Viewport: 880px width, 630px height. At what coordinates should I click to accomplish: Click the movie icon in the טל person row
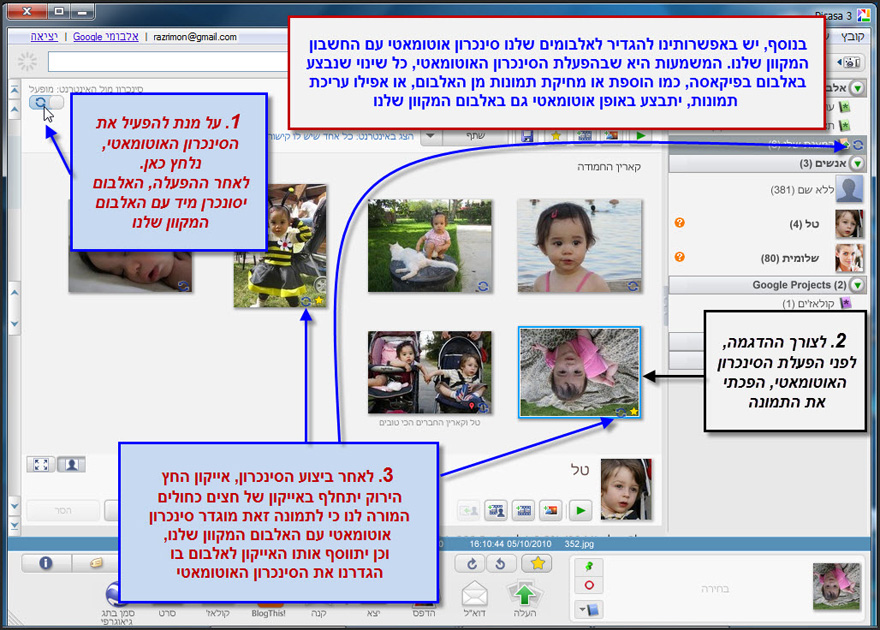(x=523, y=511)
